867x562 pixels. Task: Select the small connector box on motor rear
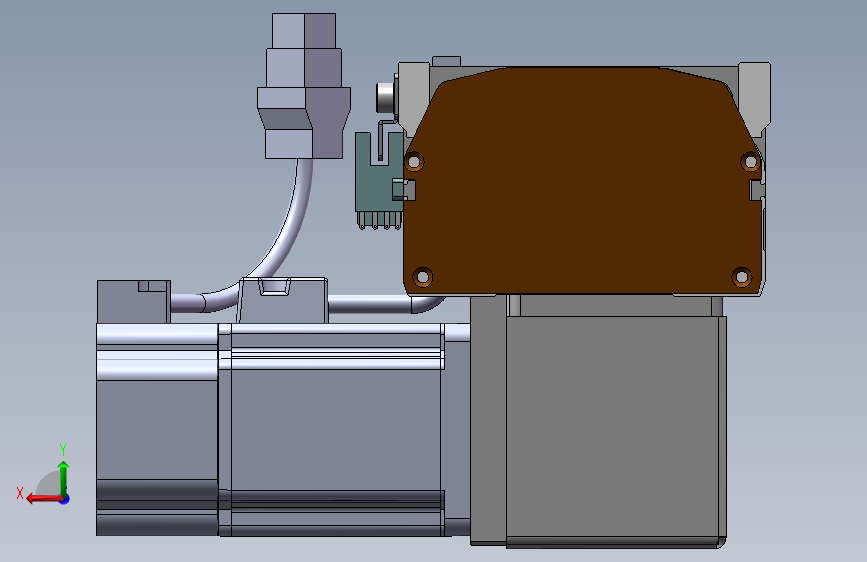[133, 301]
